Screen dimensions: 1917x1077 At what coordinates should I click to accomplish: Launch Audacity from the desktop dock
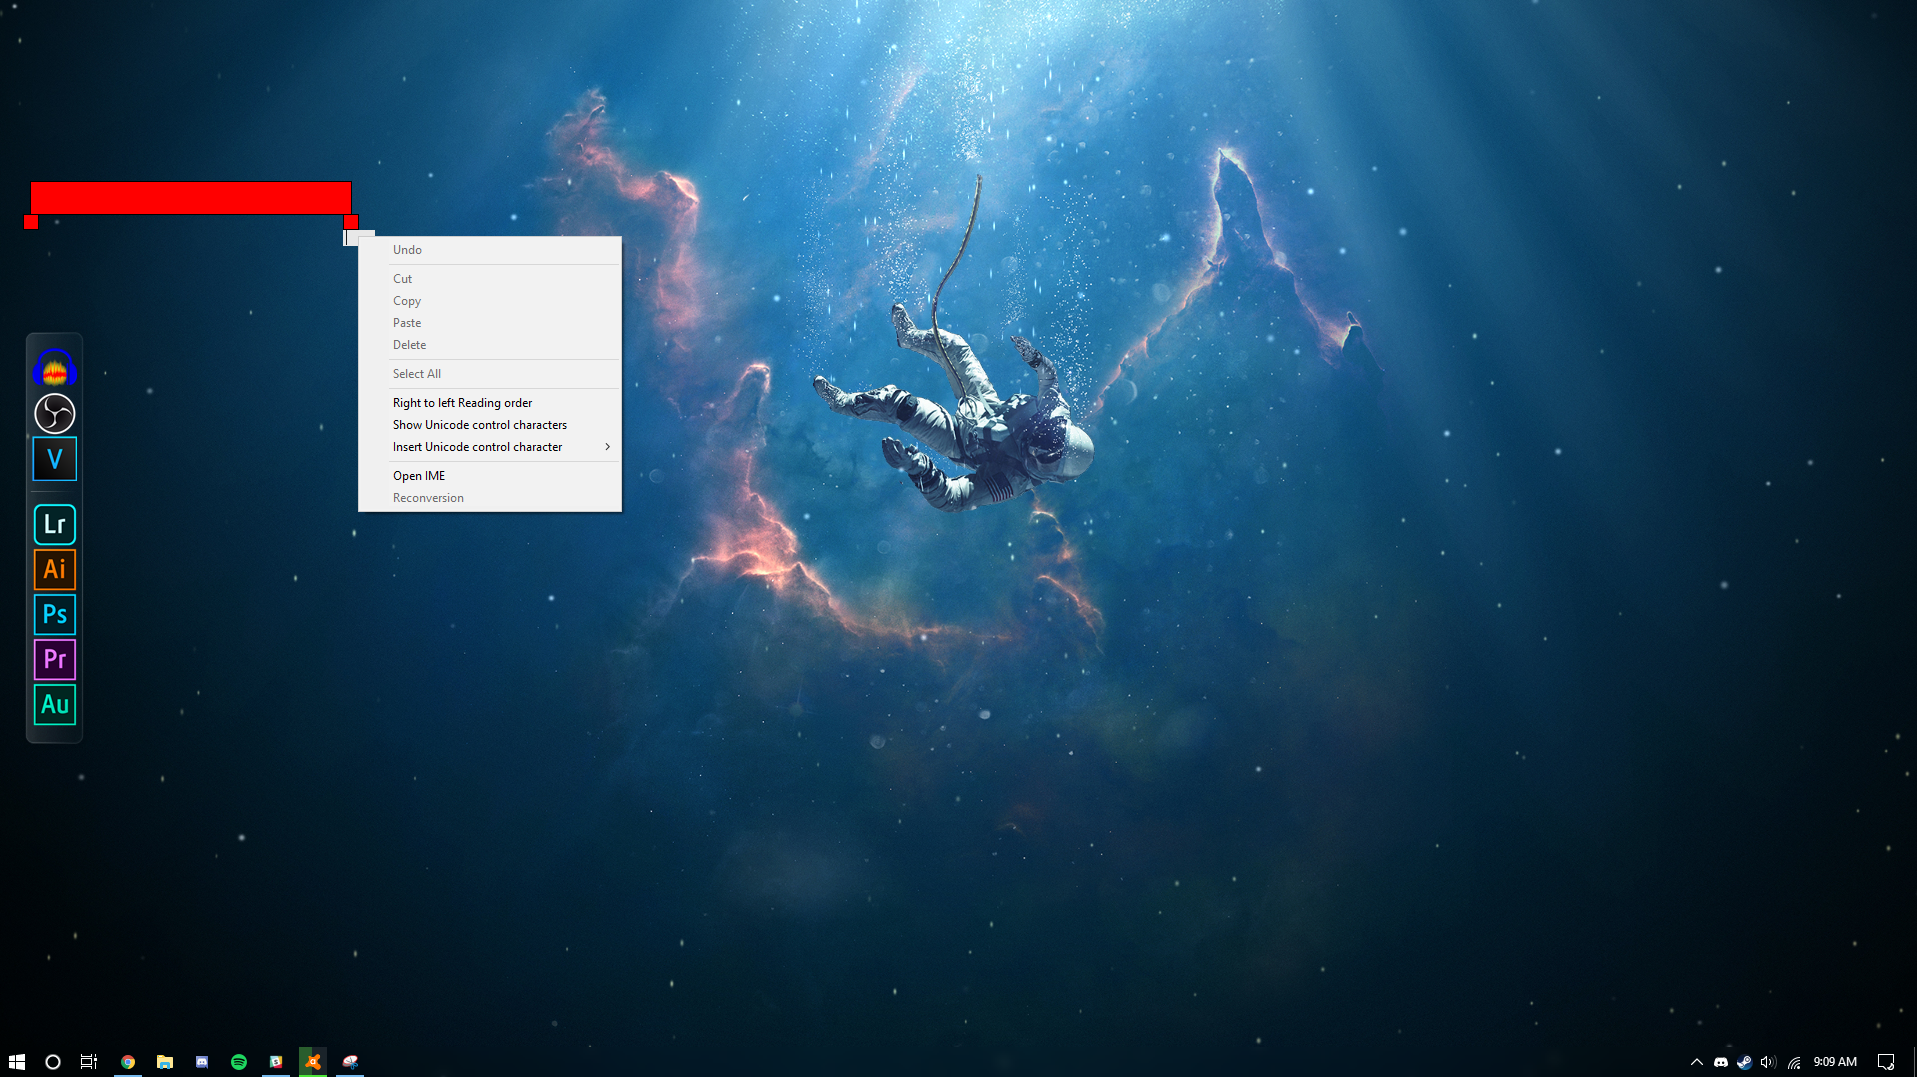coord(55,369)
